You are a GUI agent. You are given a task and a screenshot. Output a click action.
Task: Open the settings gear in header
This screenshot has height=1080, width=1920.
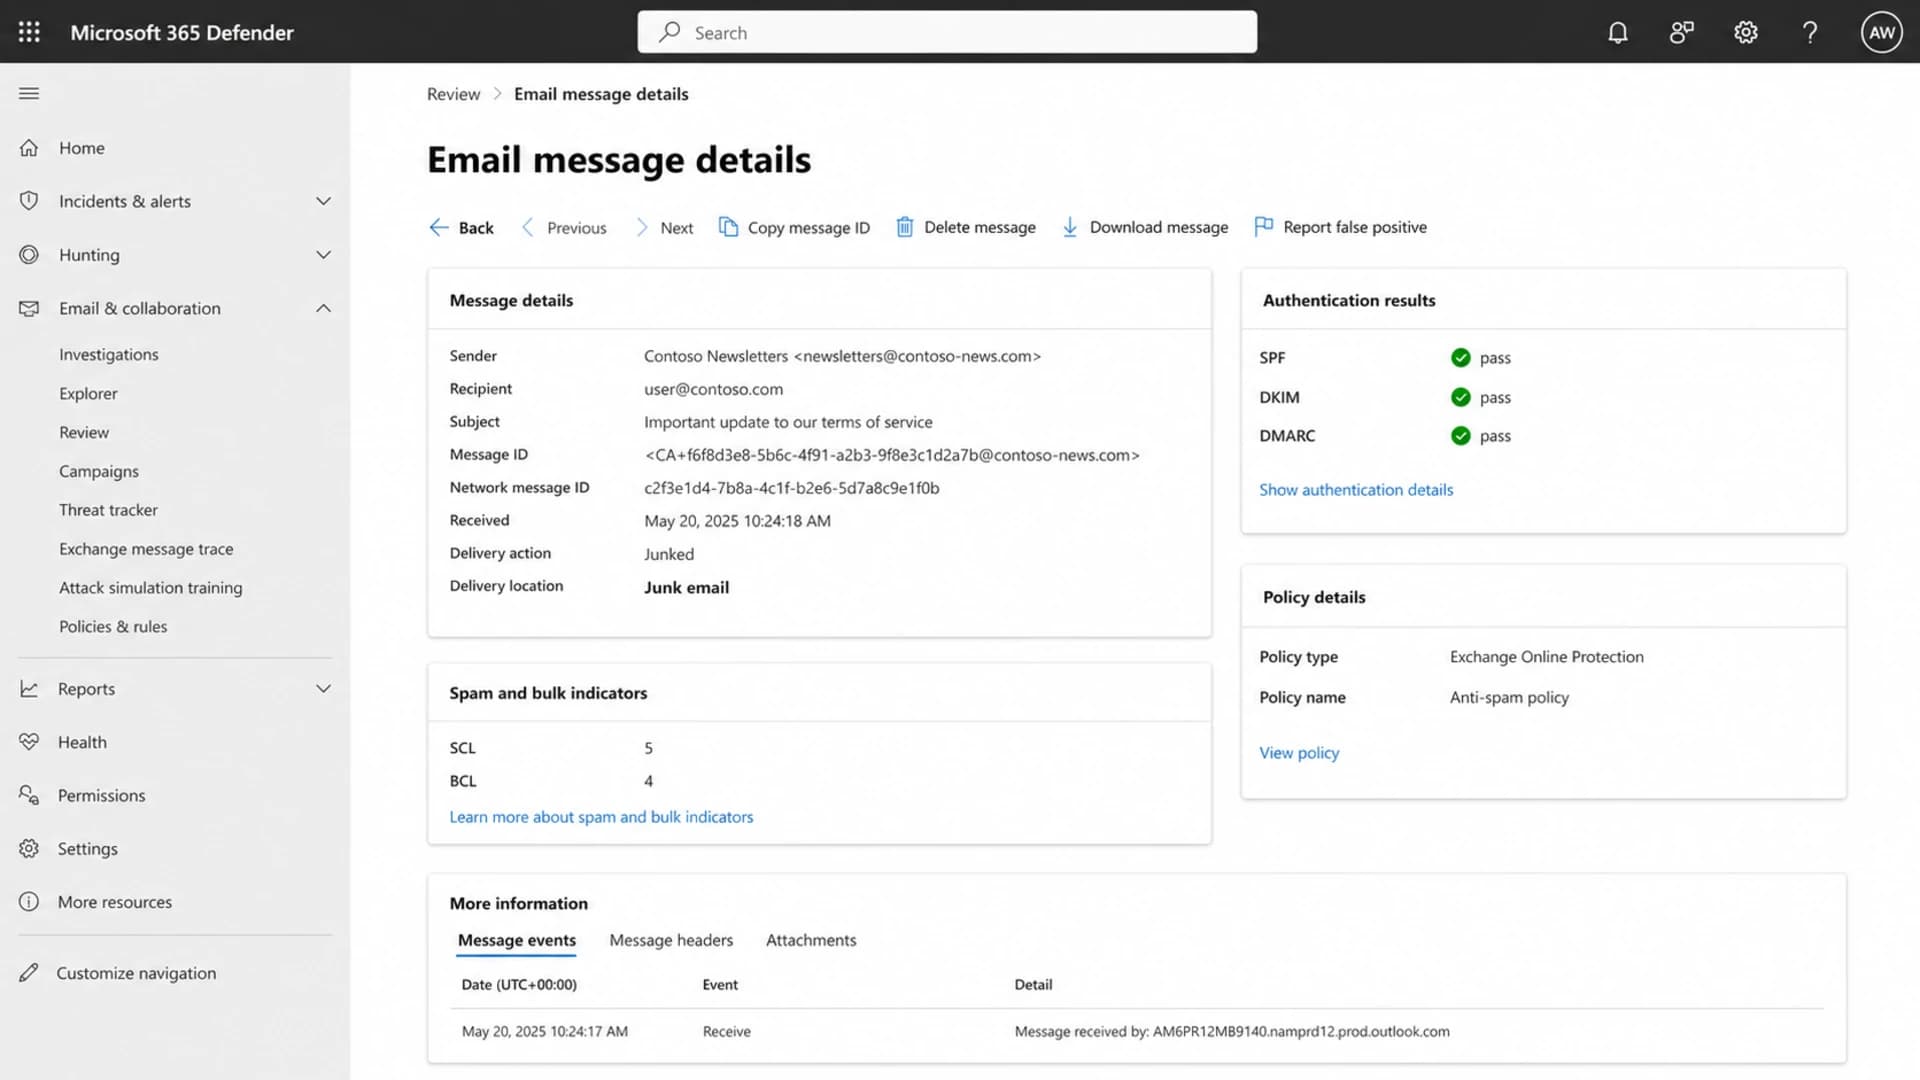pyautogui.click(x=1745, y=32)
